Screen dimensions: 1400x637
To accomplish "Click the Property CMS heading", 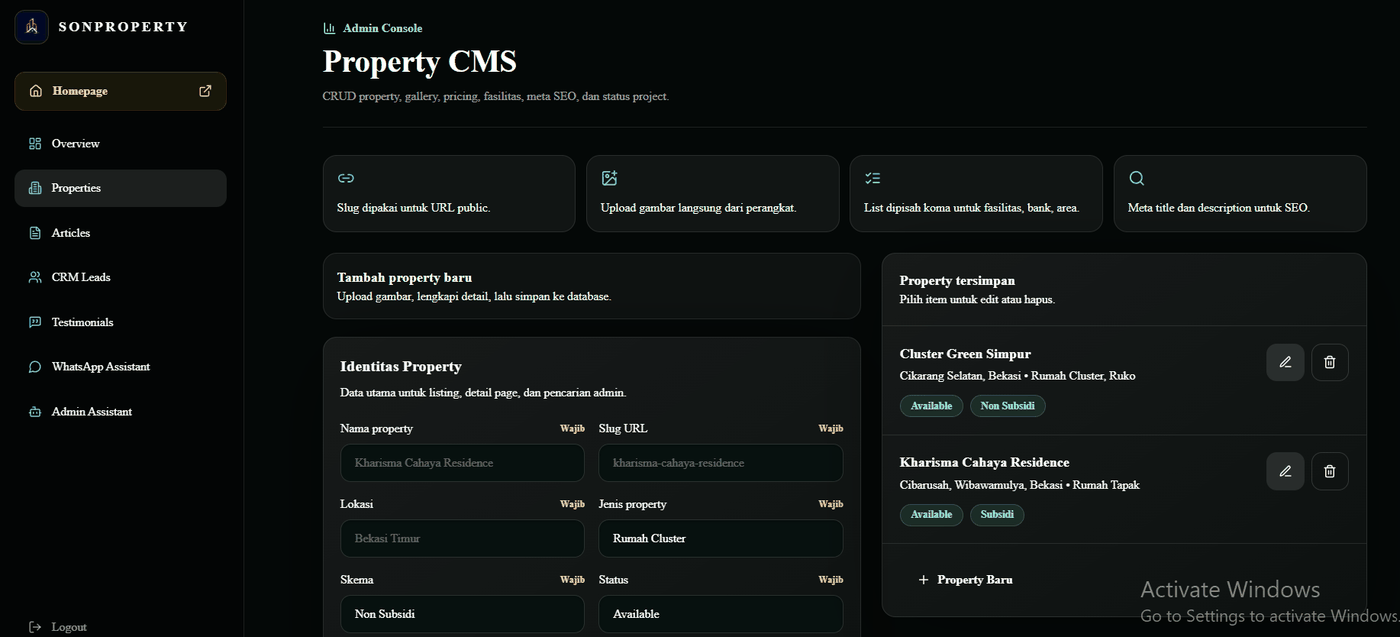I will coord(419,62).
